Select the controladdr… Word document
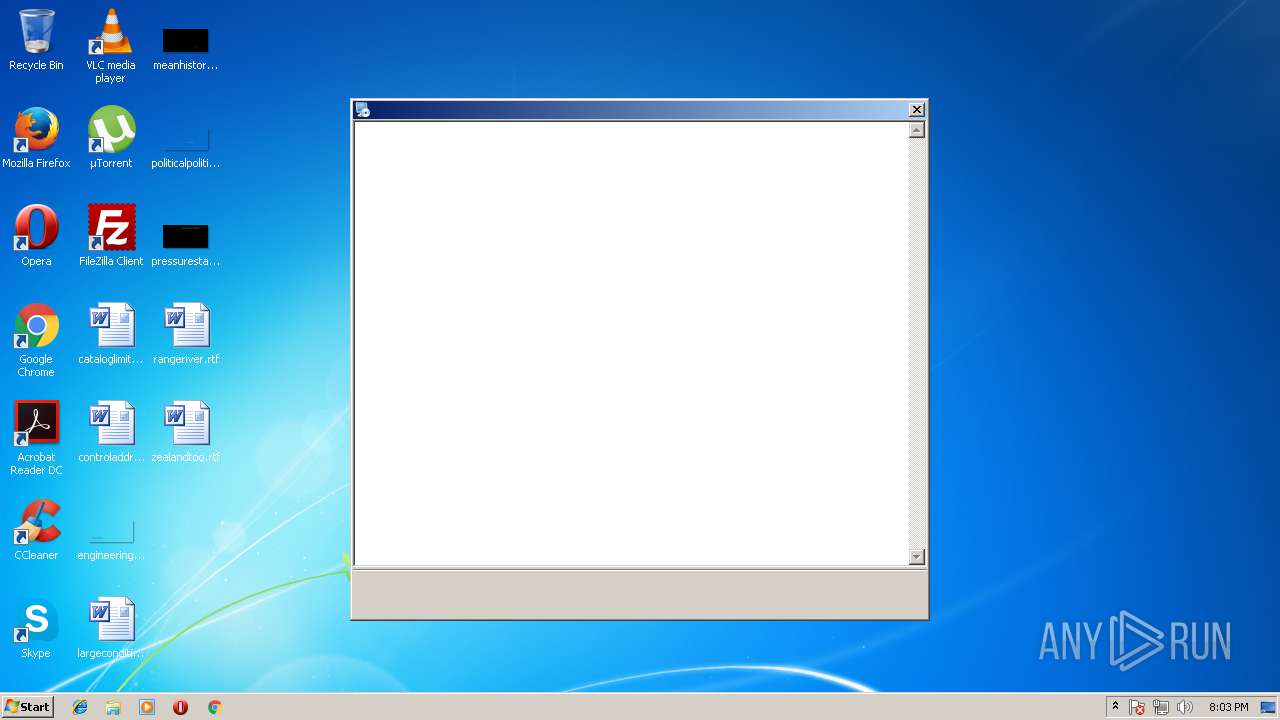Screen dimensions: 1280x720 pos(110,432)
